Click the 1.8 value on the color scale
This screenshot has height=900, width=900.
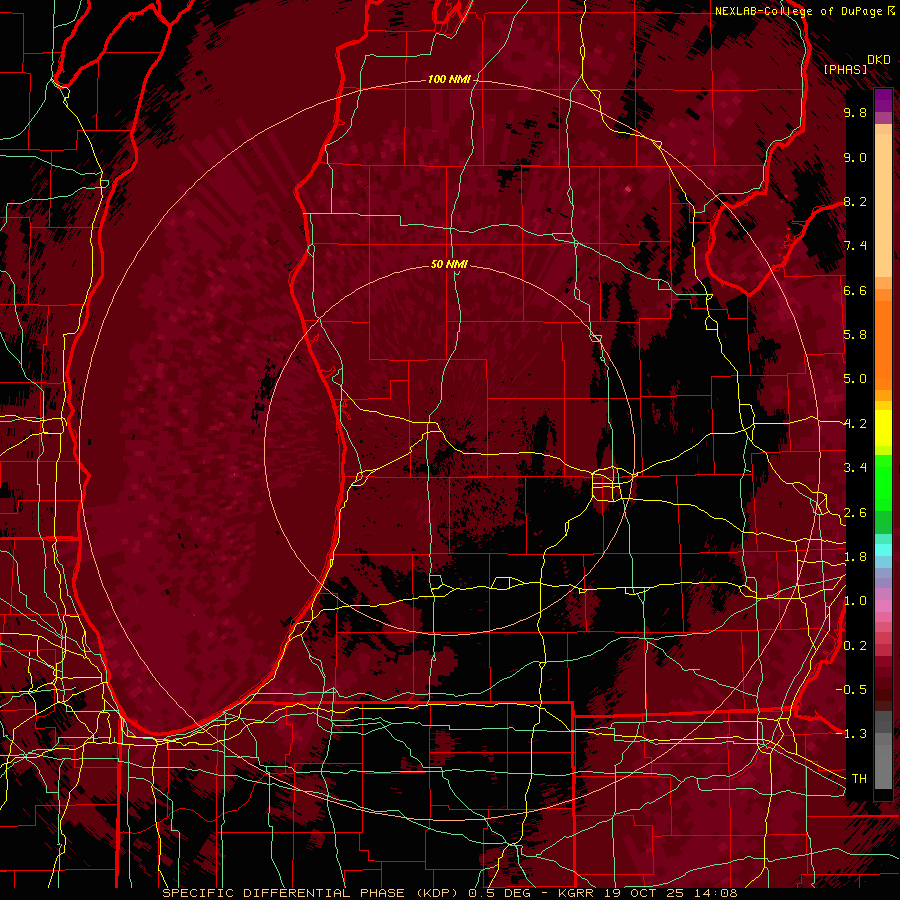point(855,557)
